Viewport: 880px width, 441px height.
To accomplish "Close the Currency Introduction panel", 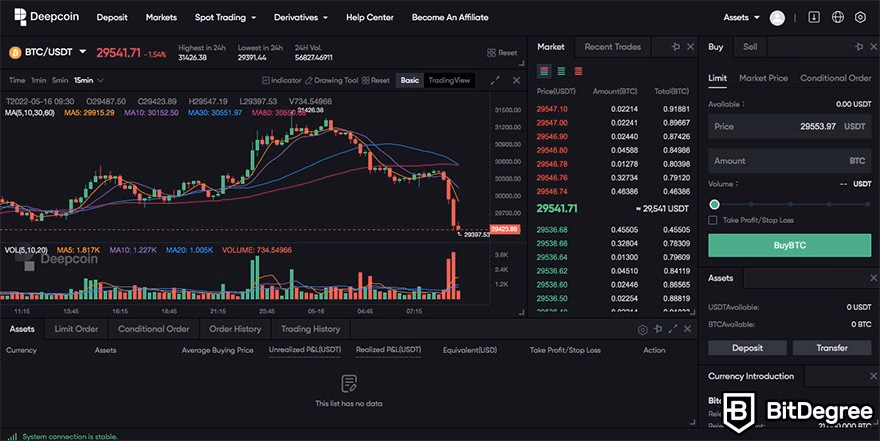I will point(874,376).
